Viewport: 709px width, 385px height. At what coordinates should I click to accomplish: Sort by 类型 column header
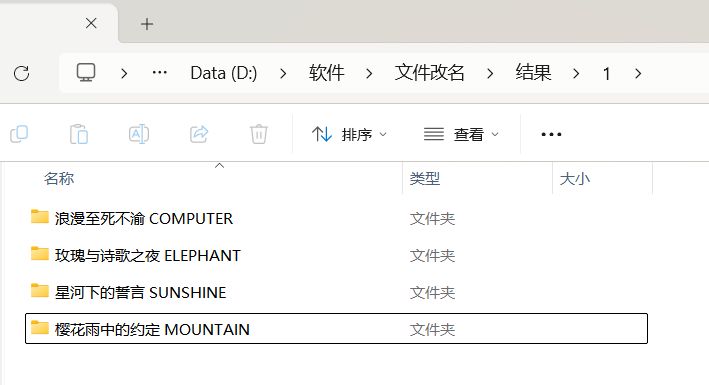click(425, 179)
